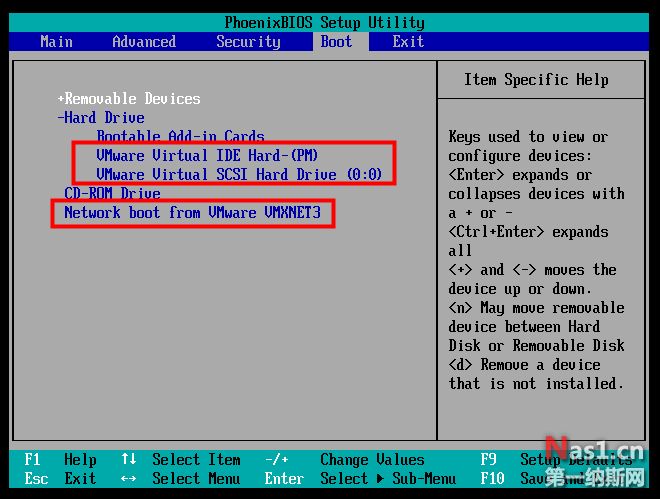Click the -/+ Change Values hint
The image size is (660, 499).
click(345, 459)
